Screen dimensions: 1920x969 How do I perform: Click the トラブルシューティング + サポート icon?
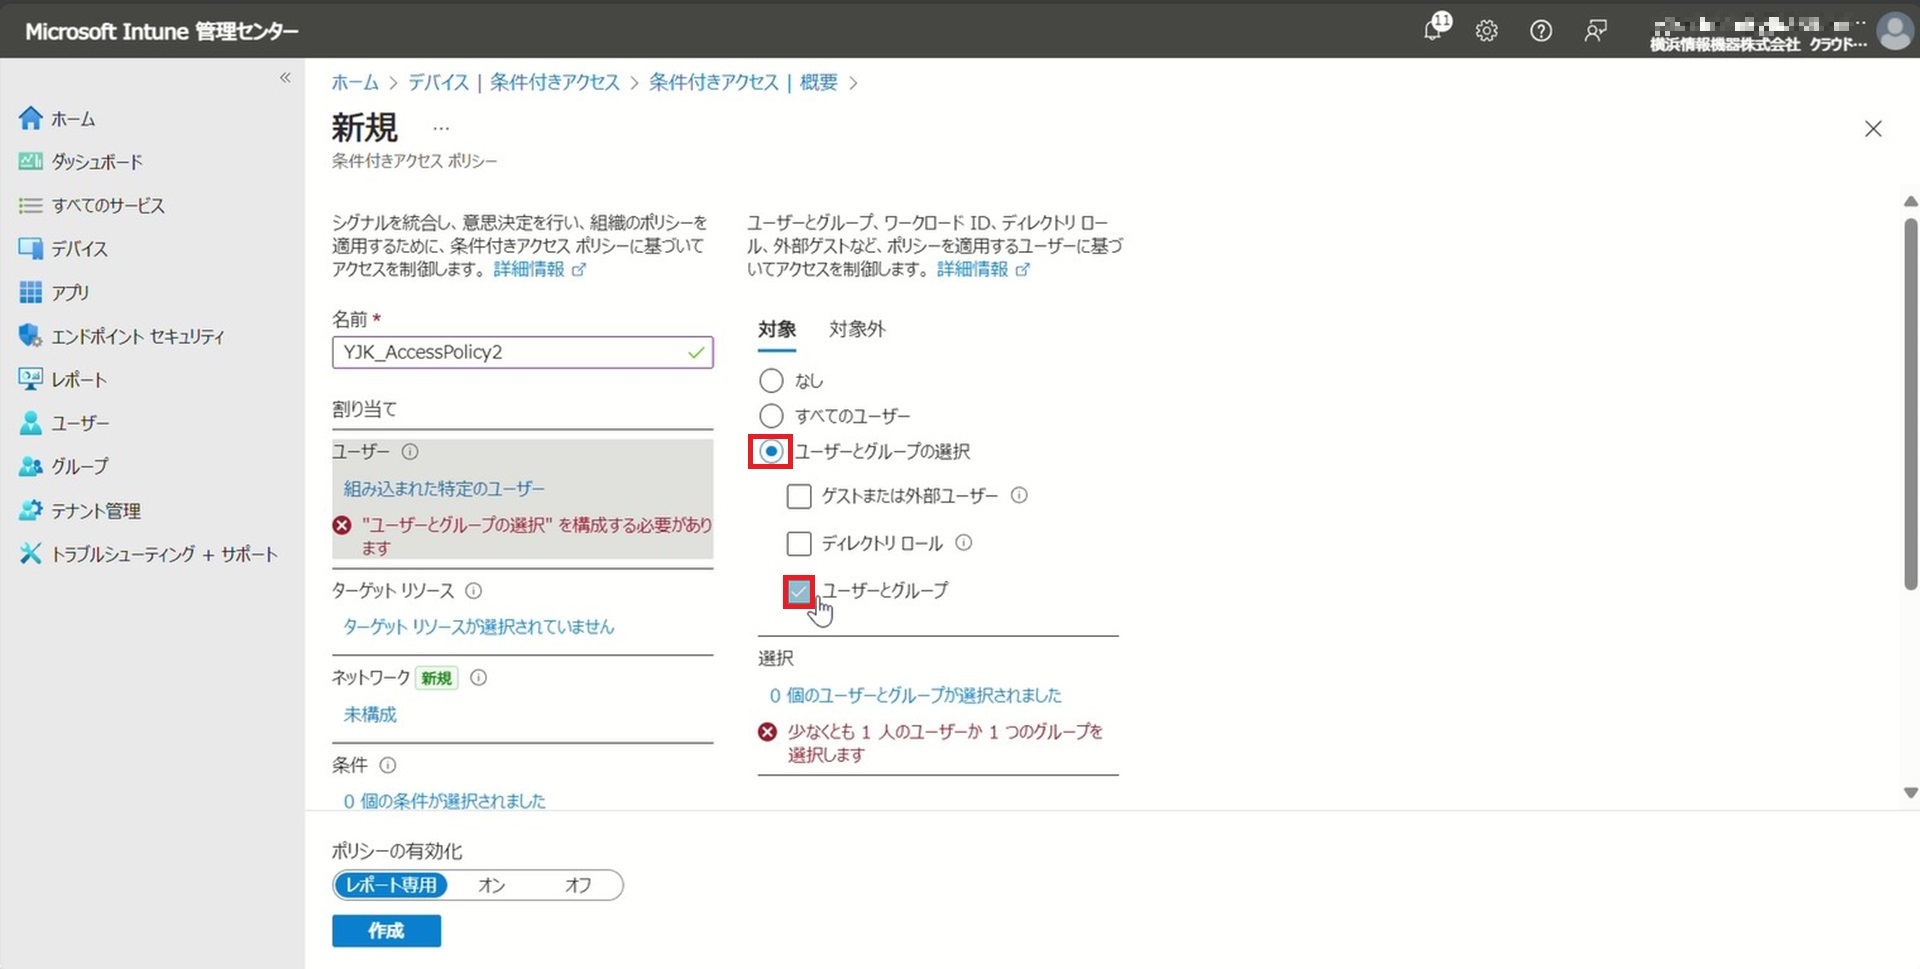[30, 554]
